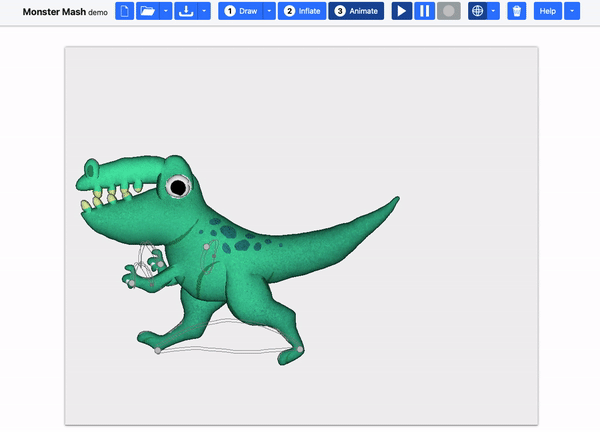Open a project with the folder icon
Image resolution: width=600 pixels, height=432 pixels.
(x=148, y=11)
